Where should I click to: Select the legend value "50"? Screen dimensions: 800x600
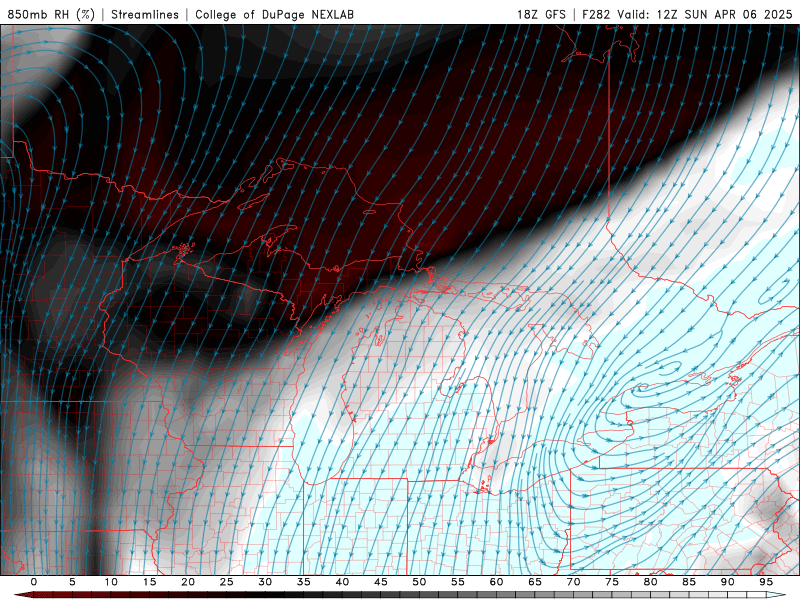(x=419, y=582)
